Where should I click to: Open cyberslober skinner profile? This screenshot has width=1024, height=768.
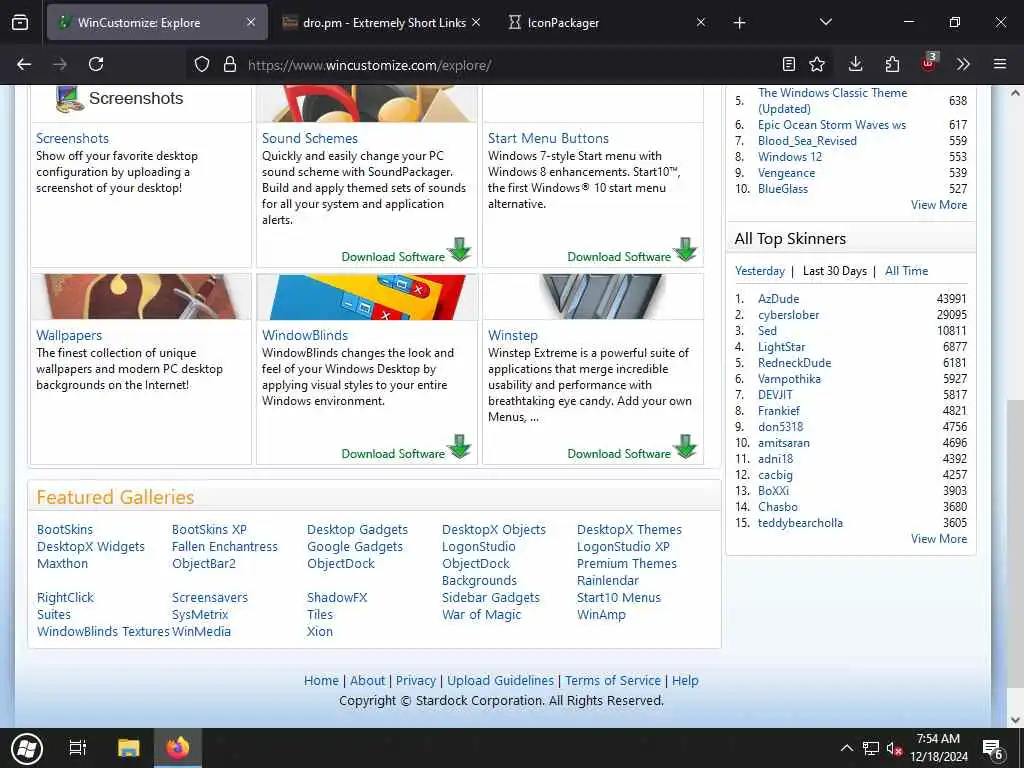788,315
